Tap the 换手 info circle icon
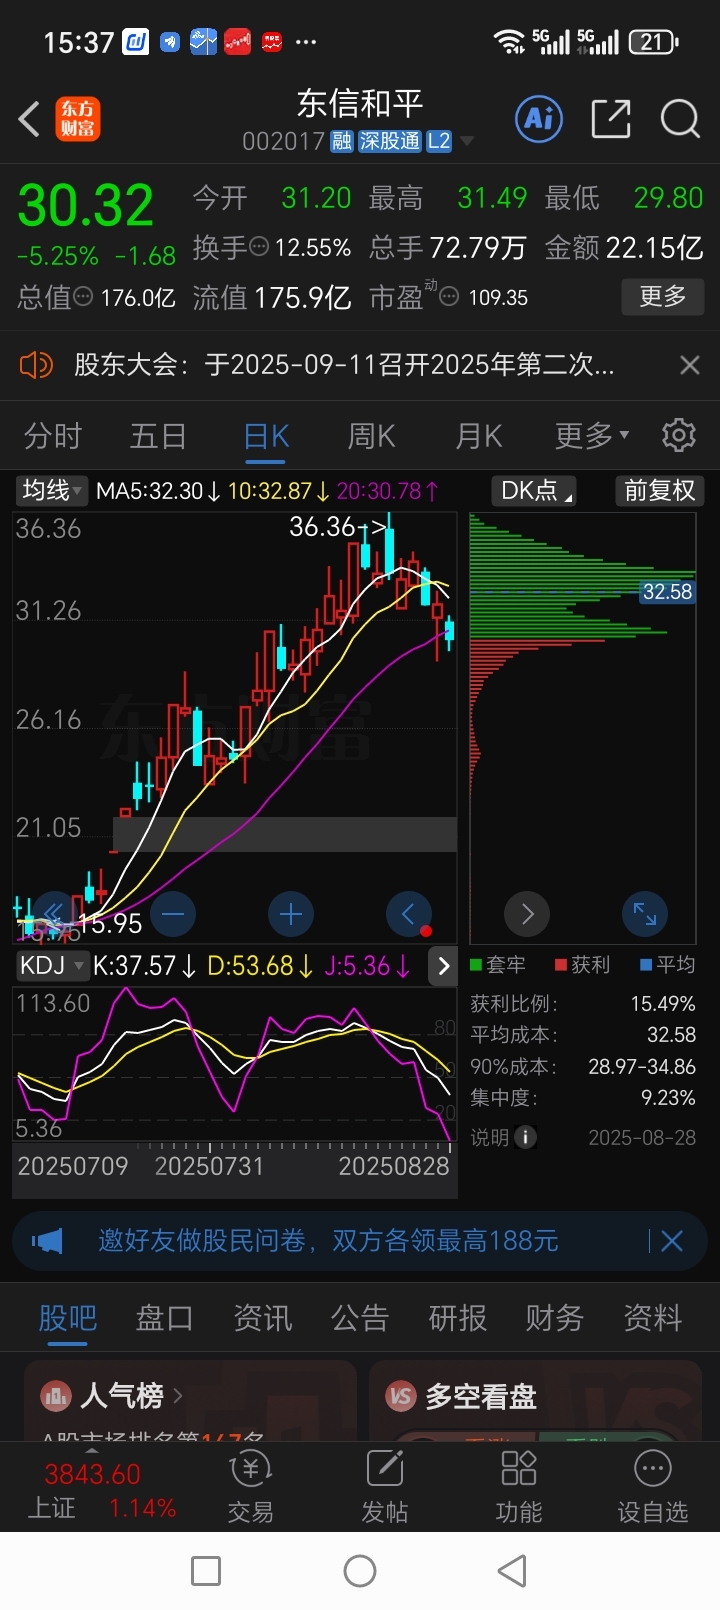This screenshot has width=720, height=1610. pos(259,246)
